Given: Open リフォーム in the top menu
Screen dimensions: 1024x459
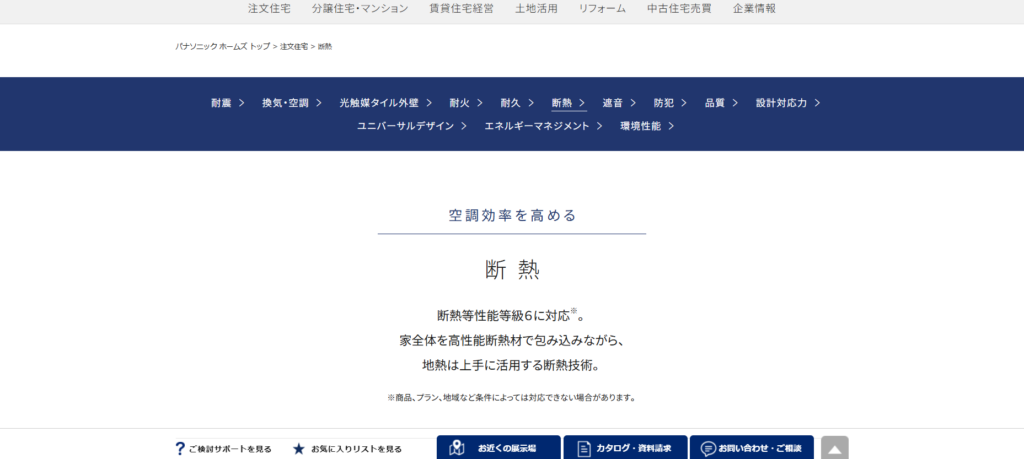Looking at the screenshot, I should click(602, 8).
